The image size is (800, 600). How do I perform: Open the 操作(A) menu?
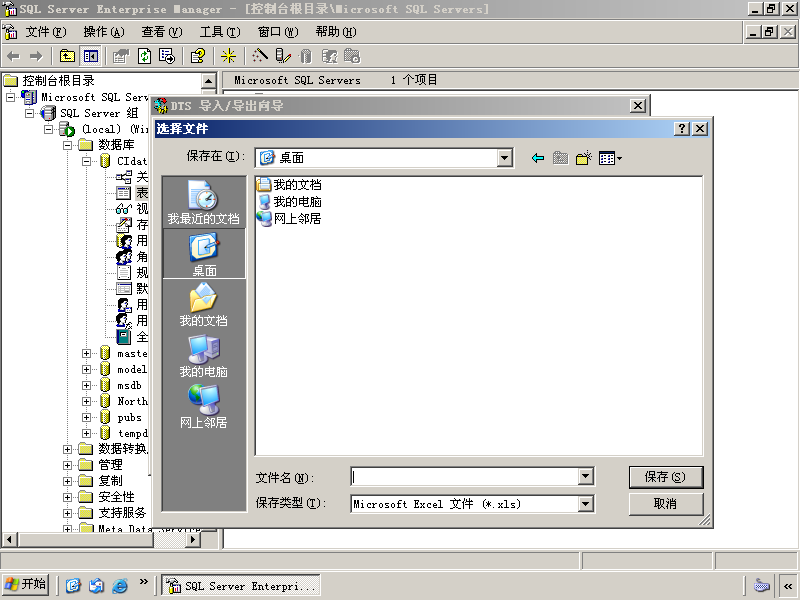[104, 32]
